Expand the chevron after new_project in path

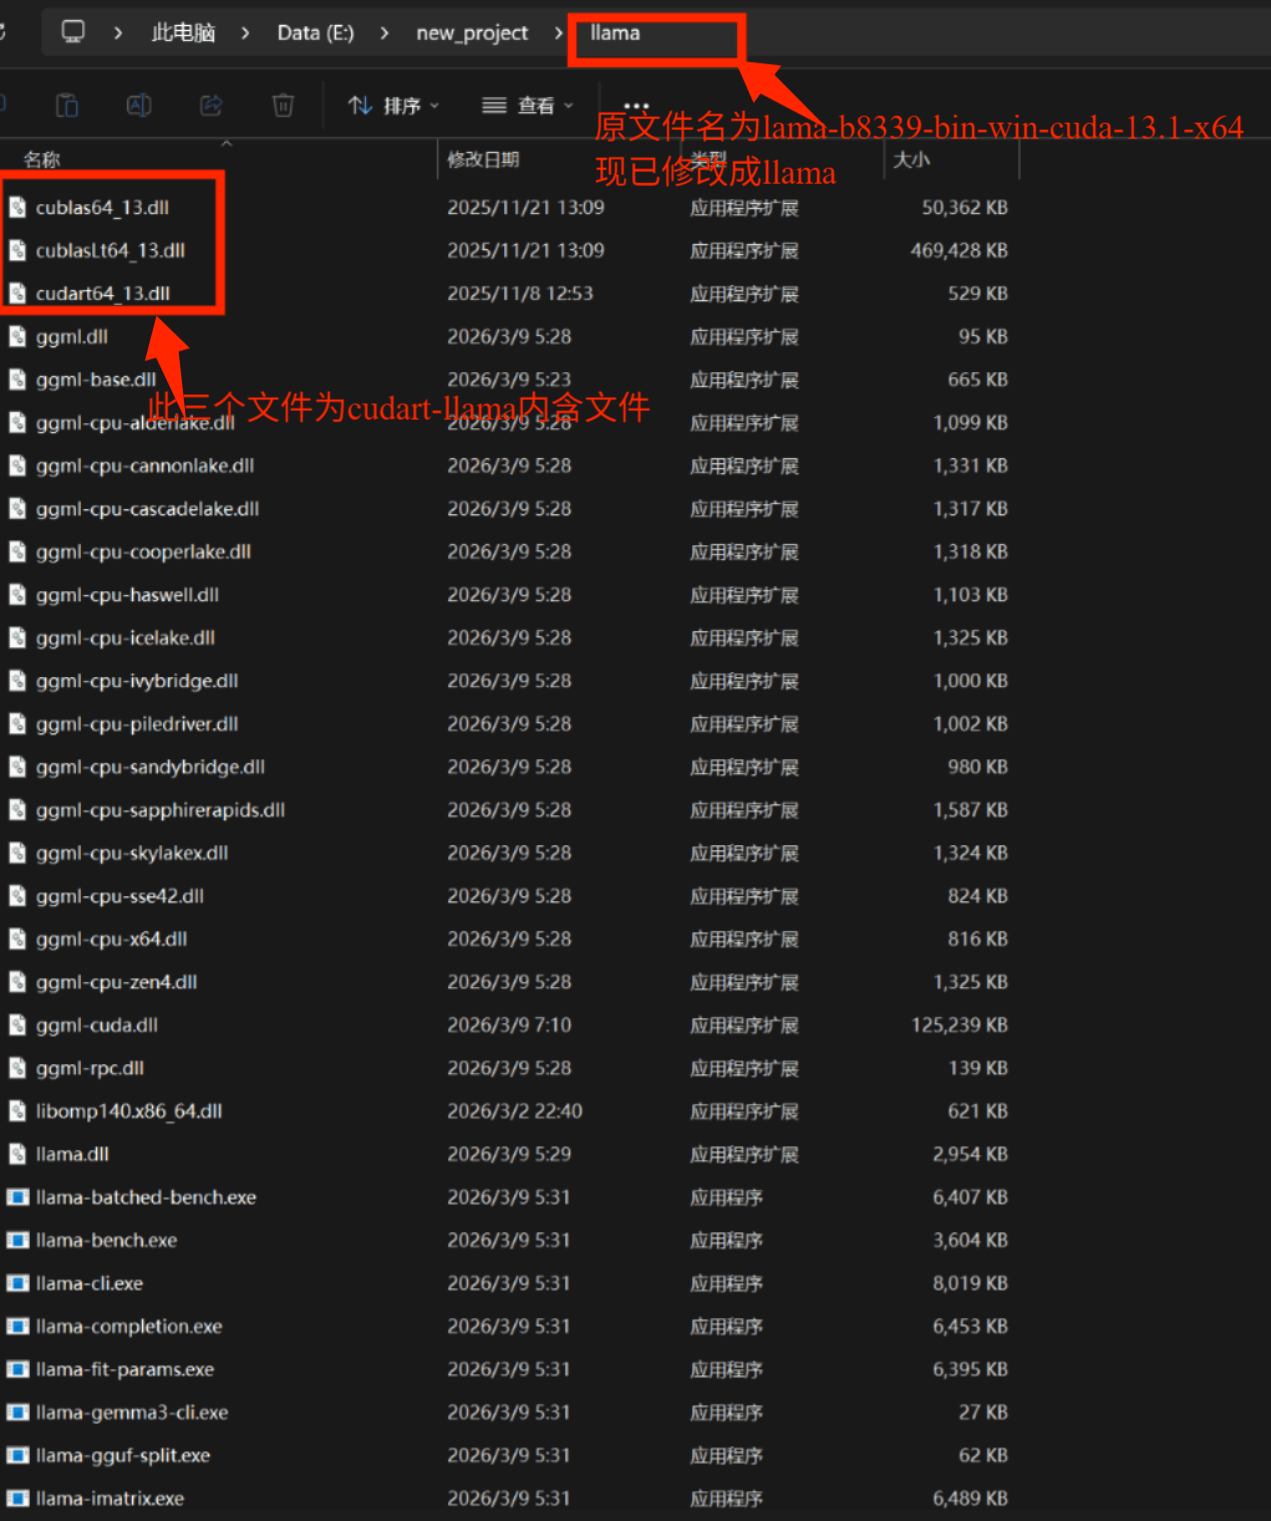[x=558, y=33]
